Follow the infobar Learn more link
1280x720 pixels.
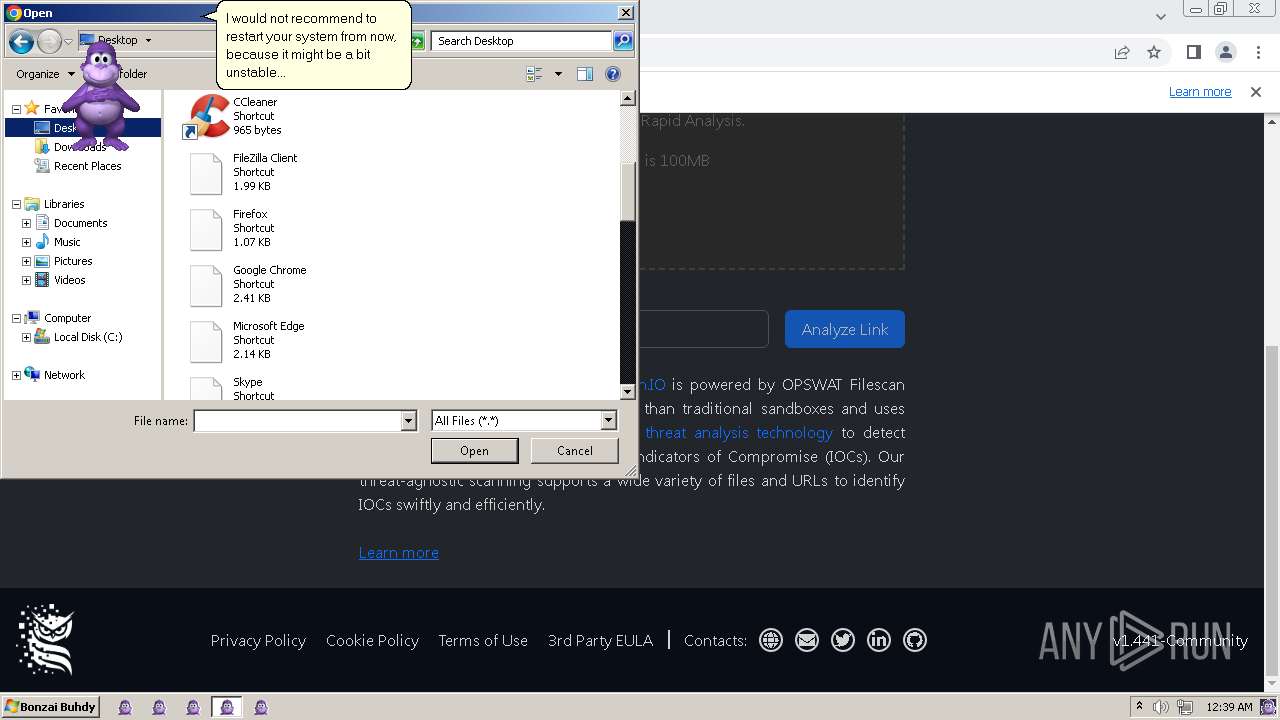[x=1200, y=91]
